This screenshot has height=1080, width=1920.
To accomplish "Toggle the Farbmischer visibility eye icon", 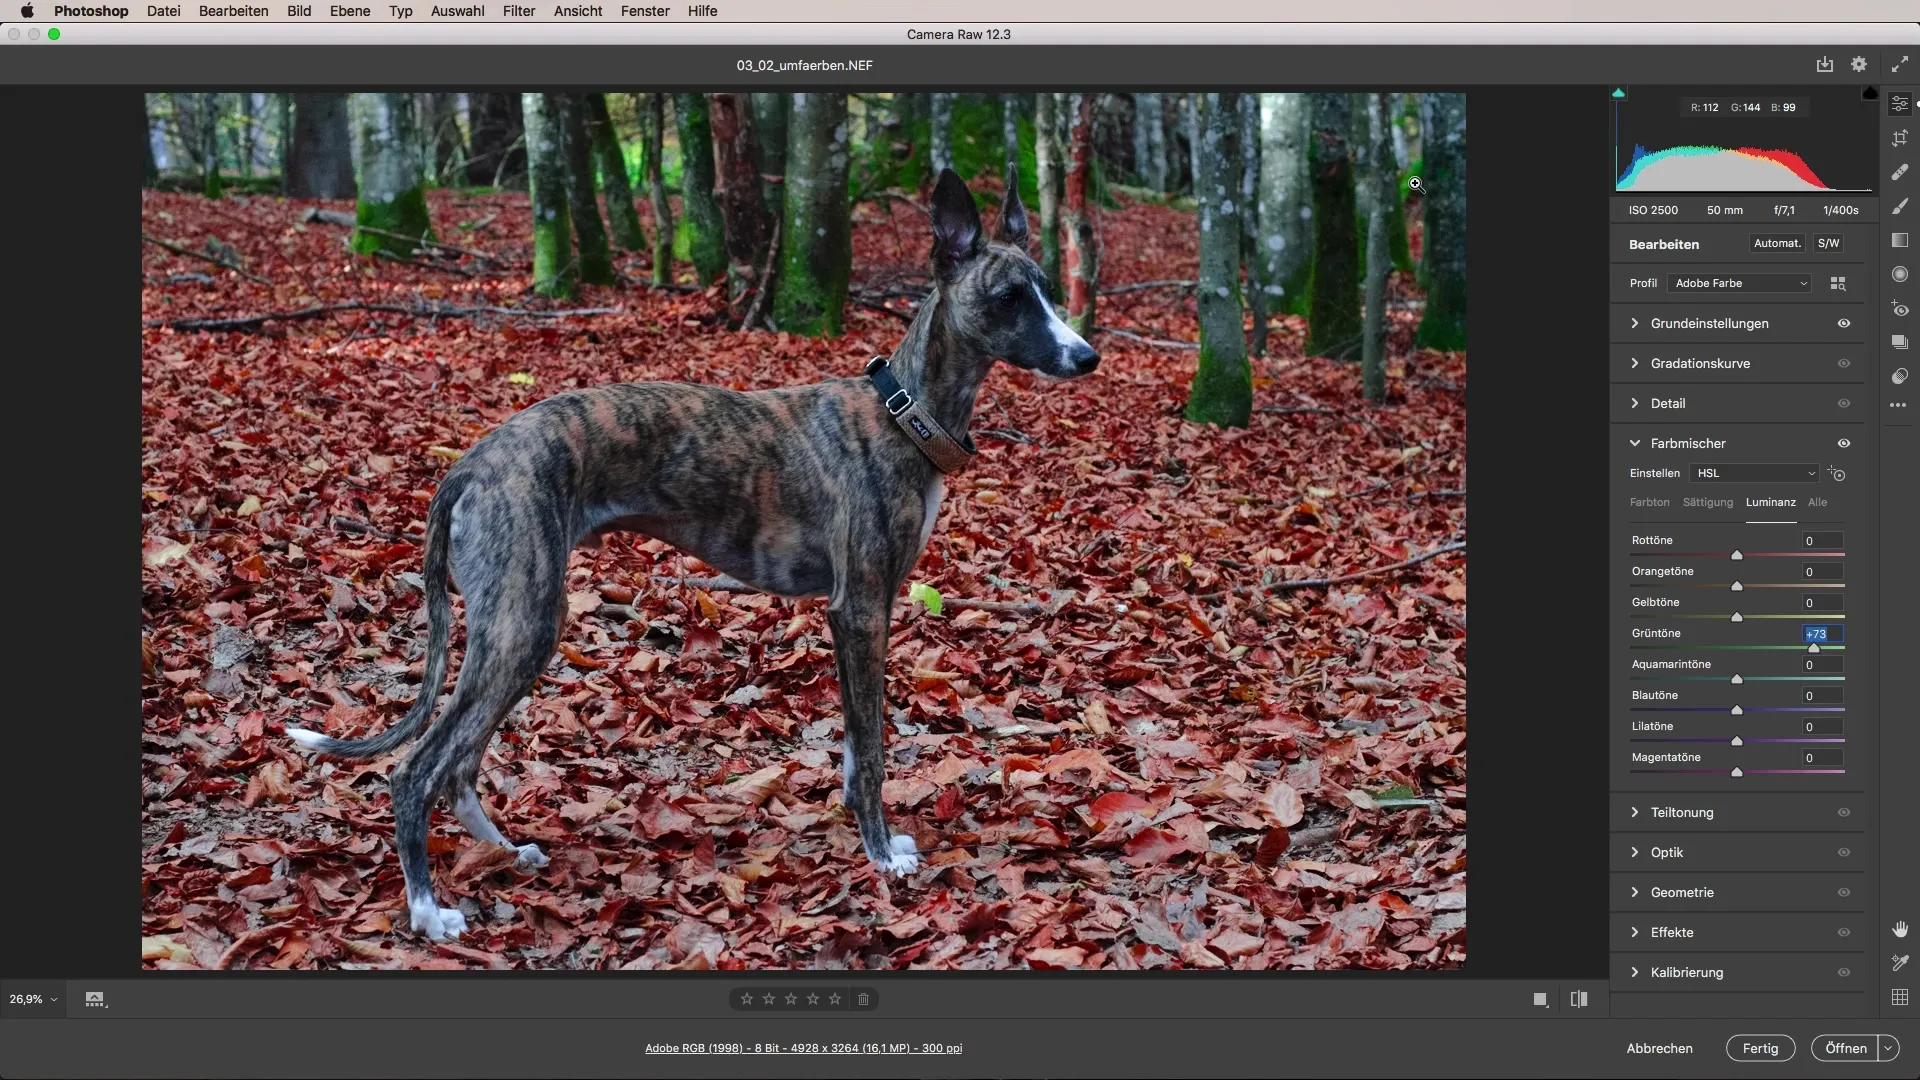I will click(x=1844, y=444).
